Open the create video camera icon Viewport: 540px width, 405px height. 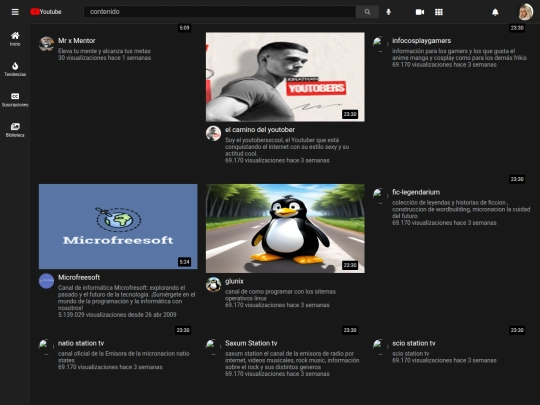click(420, 12)
